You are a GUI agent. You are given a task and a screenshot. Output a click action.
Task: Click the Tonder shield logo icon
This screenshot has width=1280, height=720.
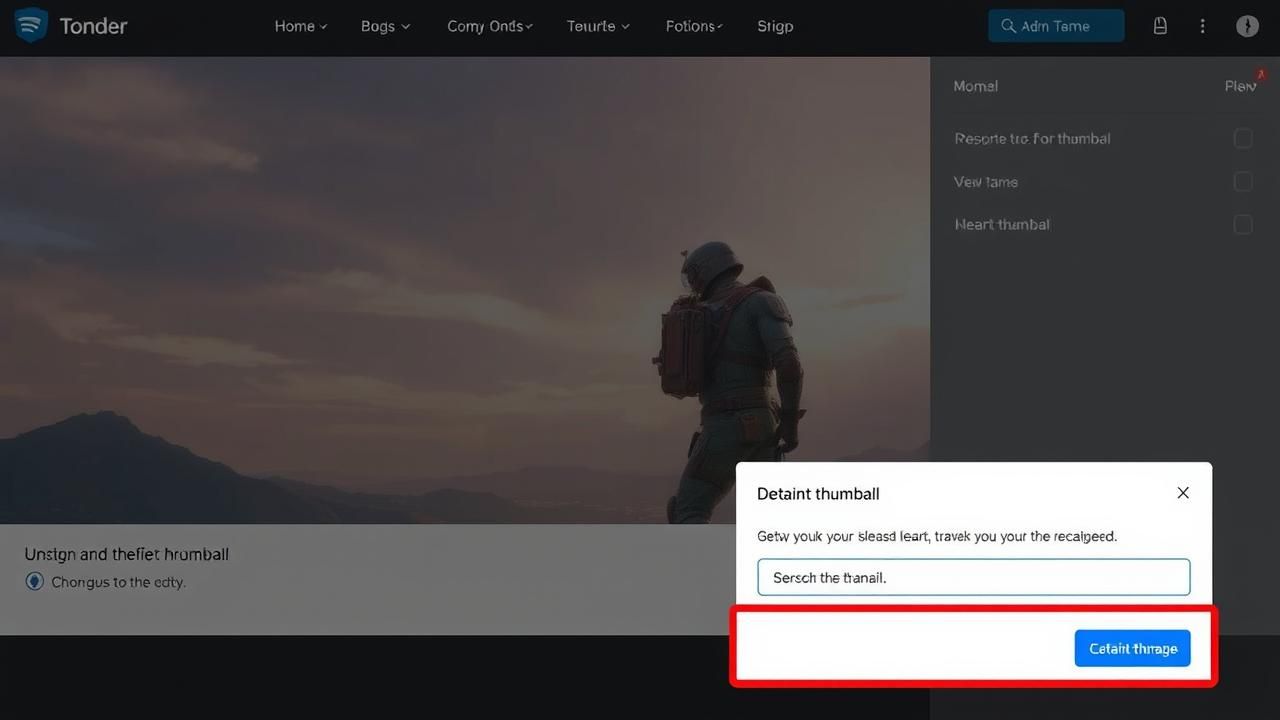click(x=31, y=25)
